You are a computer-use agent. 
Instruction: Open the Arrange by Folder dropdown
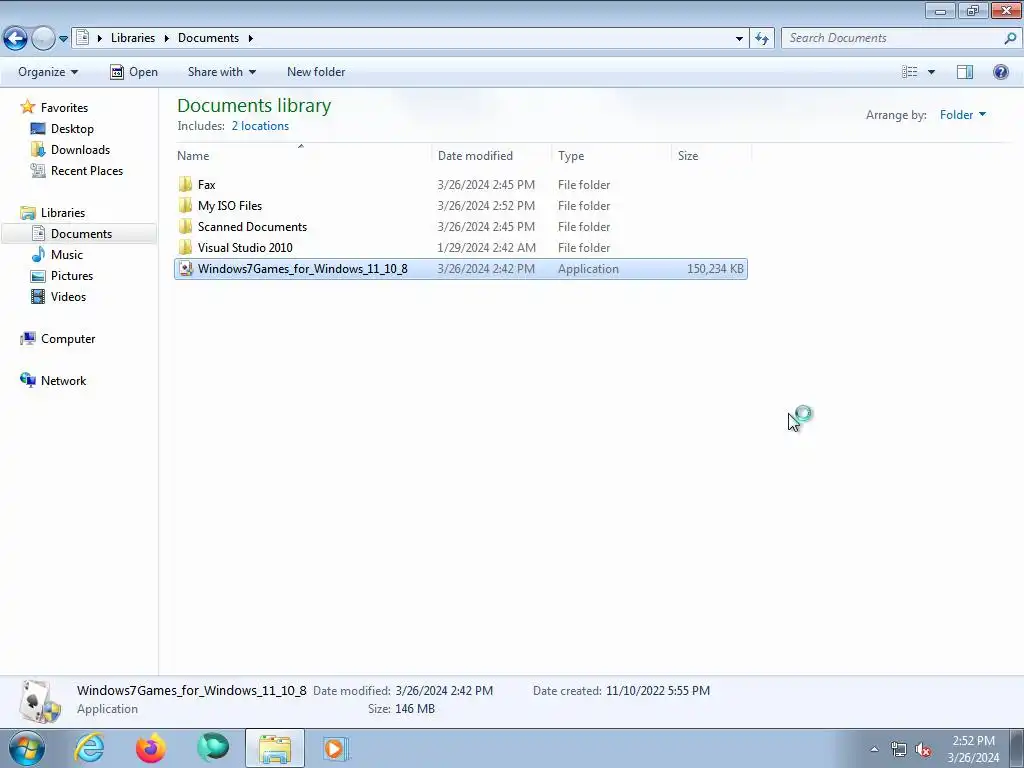click(963, 115)
